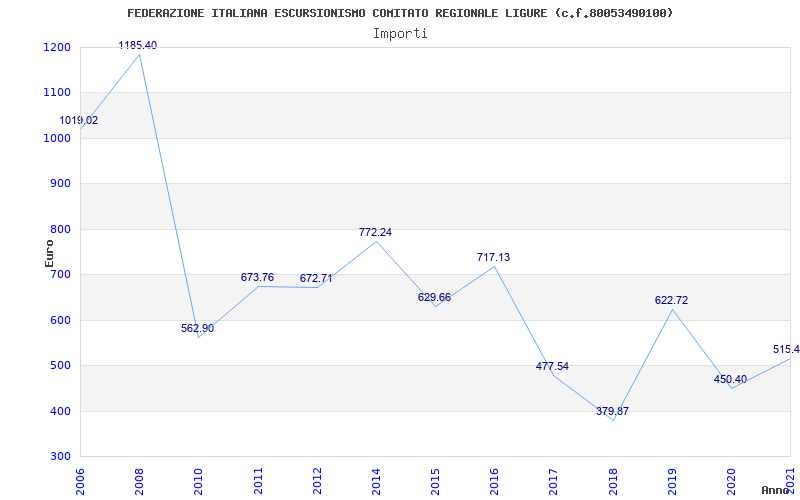Click x-axis year 2012
Viewport: 800px width, 500px height.
point(317,482)
